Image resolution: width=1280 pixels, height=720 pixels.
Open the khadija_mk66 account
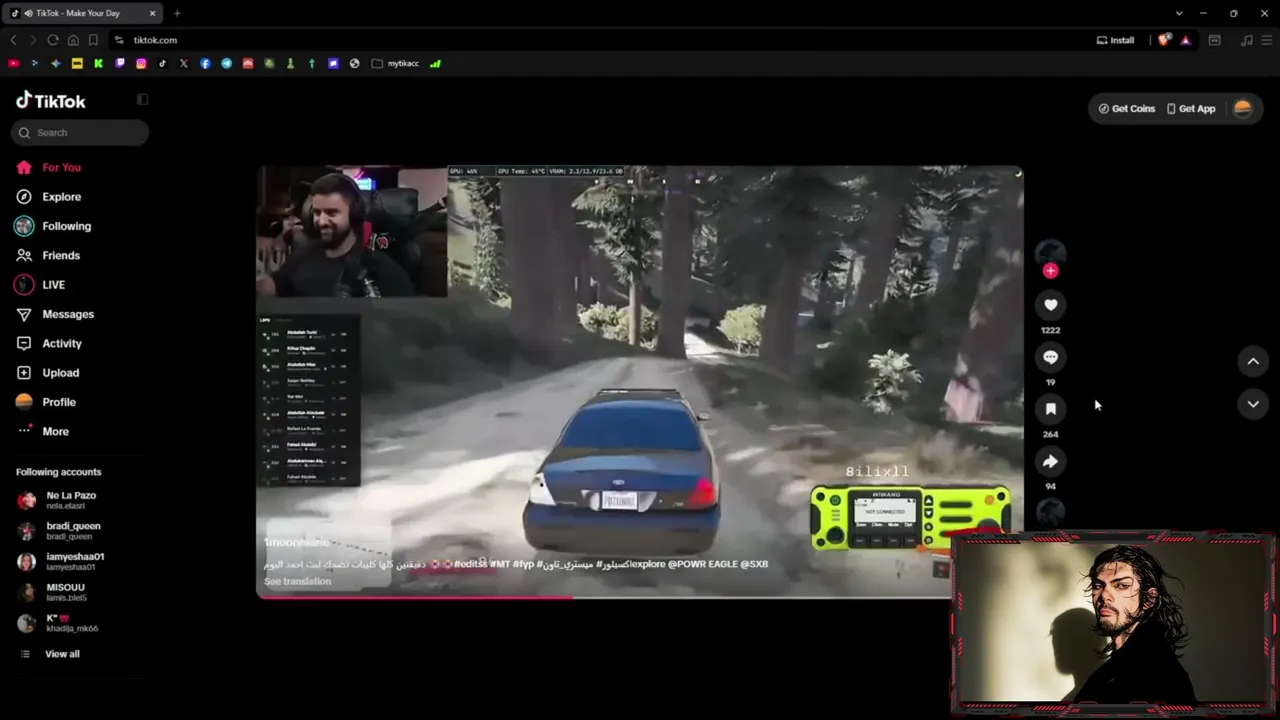70,623
